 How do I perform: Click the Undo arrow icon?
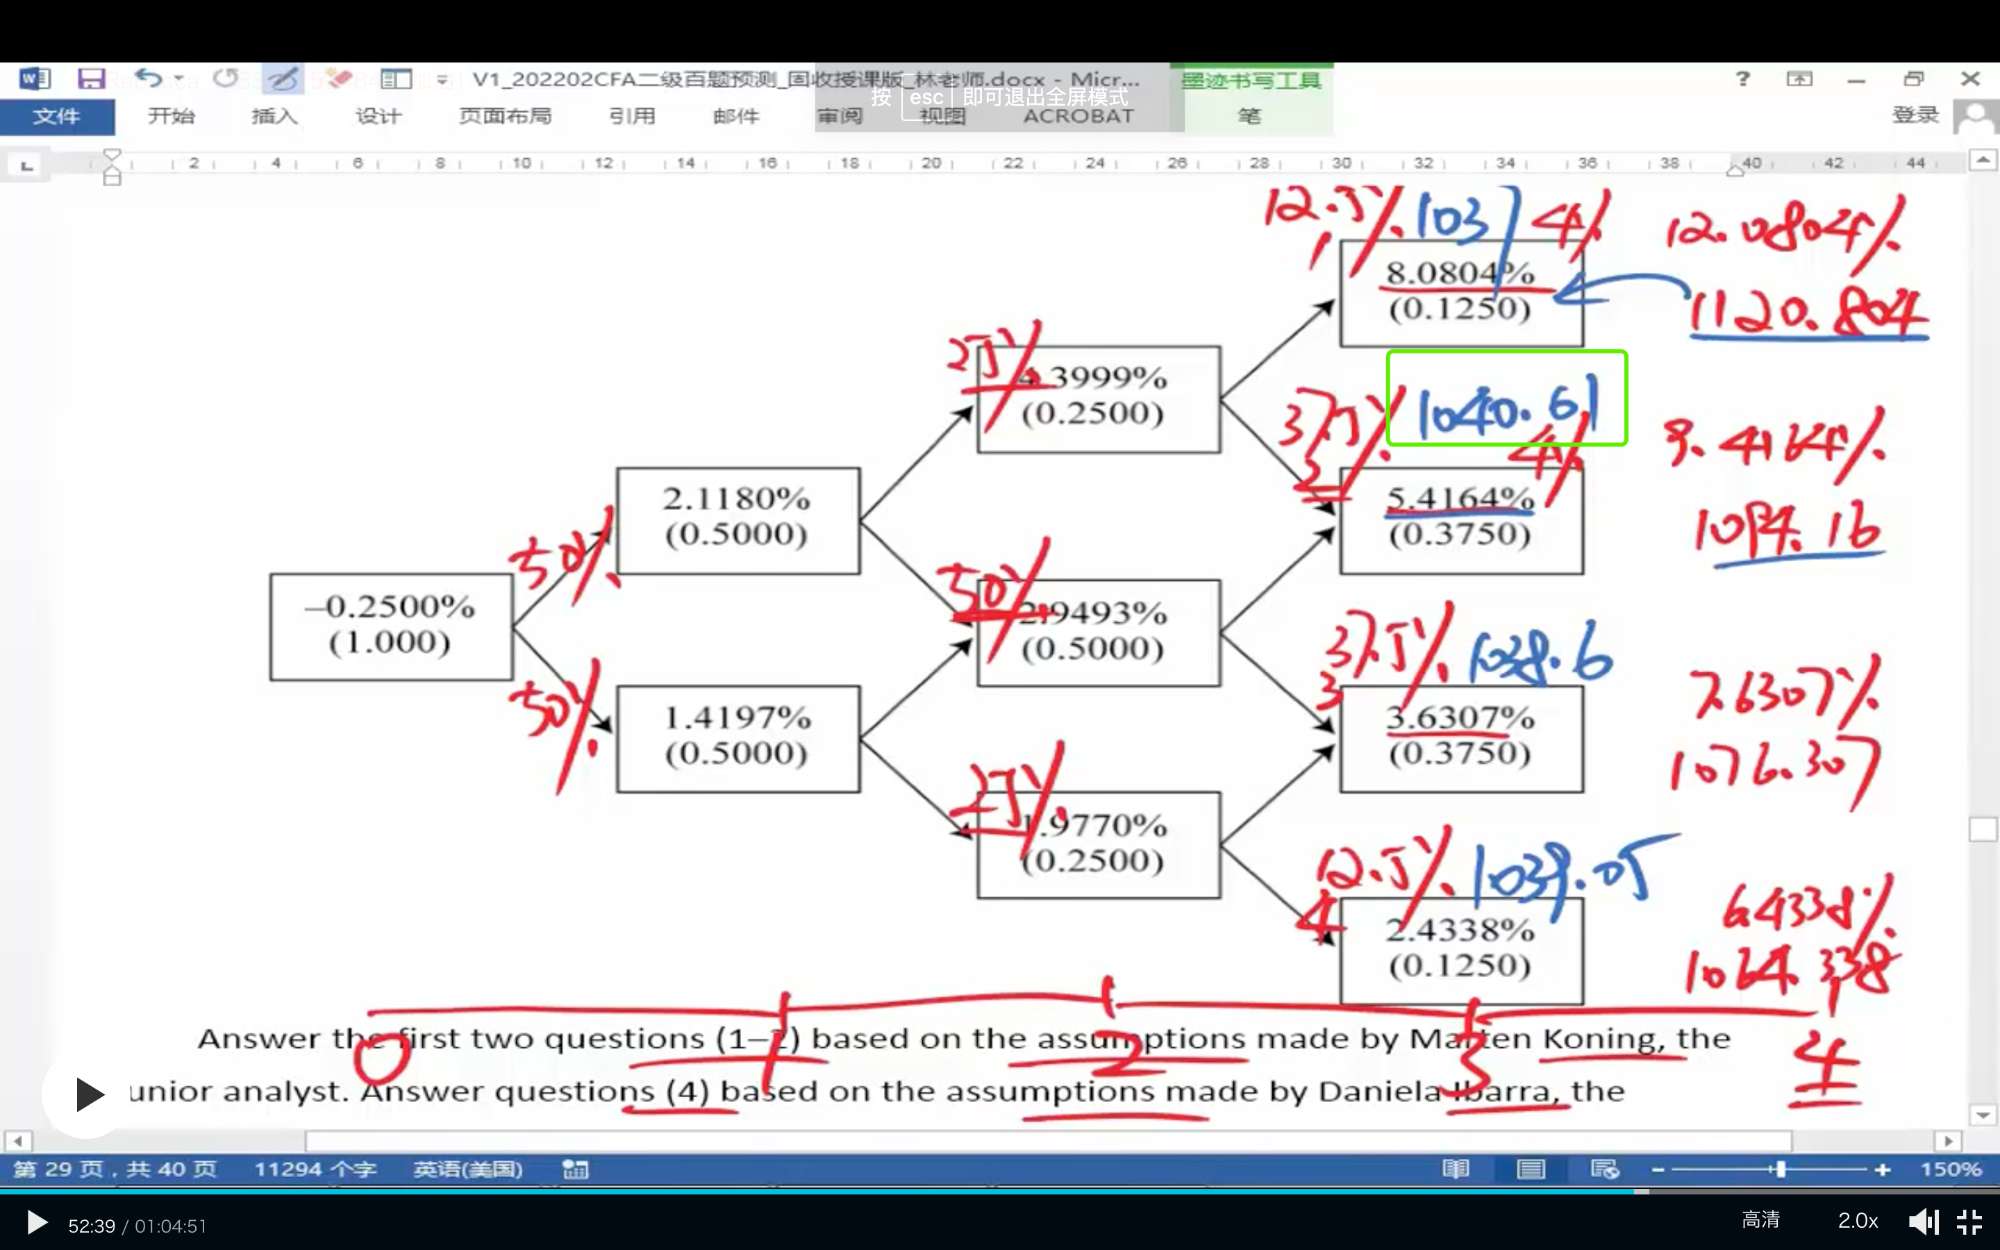coord(148,77)
